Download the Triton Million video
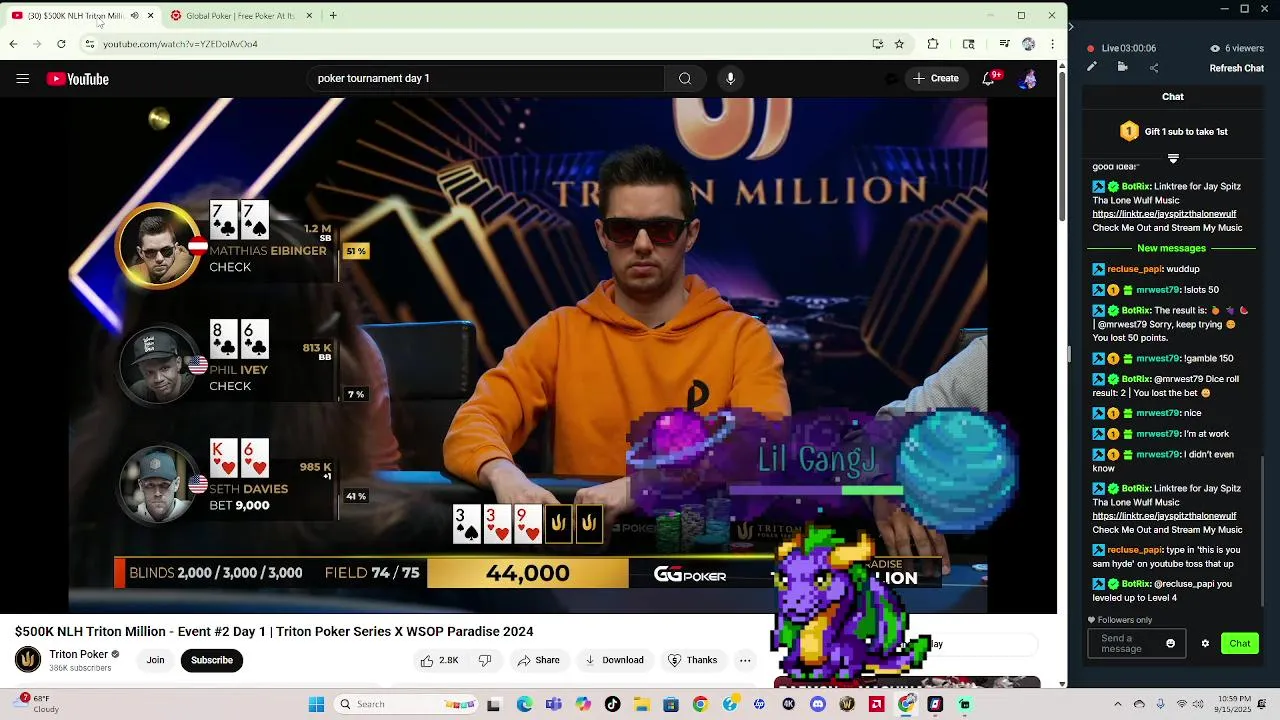Screen dimensions: 1280x720 click(x=614, y=660)
